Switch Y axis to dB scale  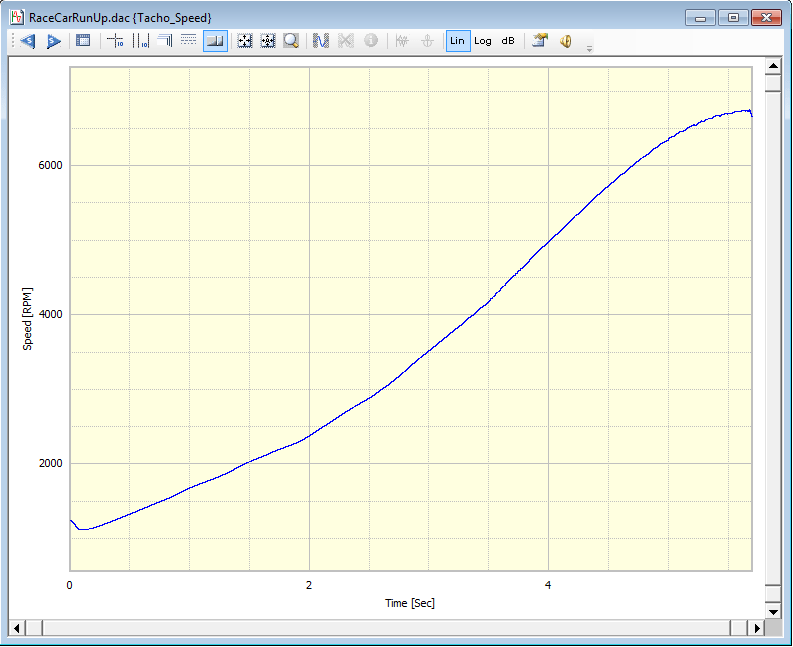coord(508,41)
